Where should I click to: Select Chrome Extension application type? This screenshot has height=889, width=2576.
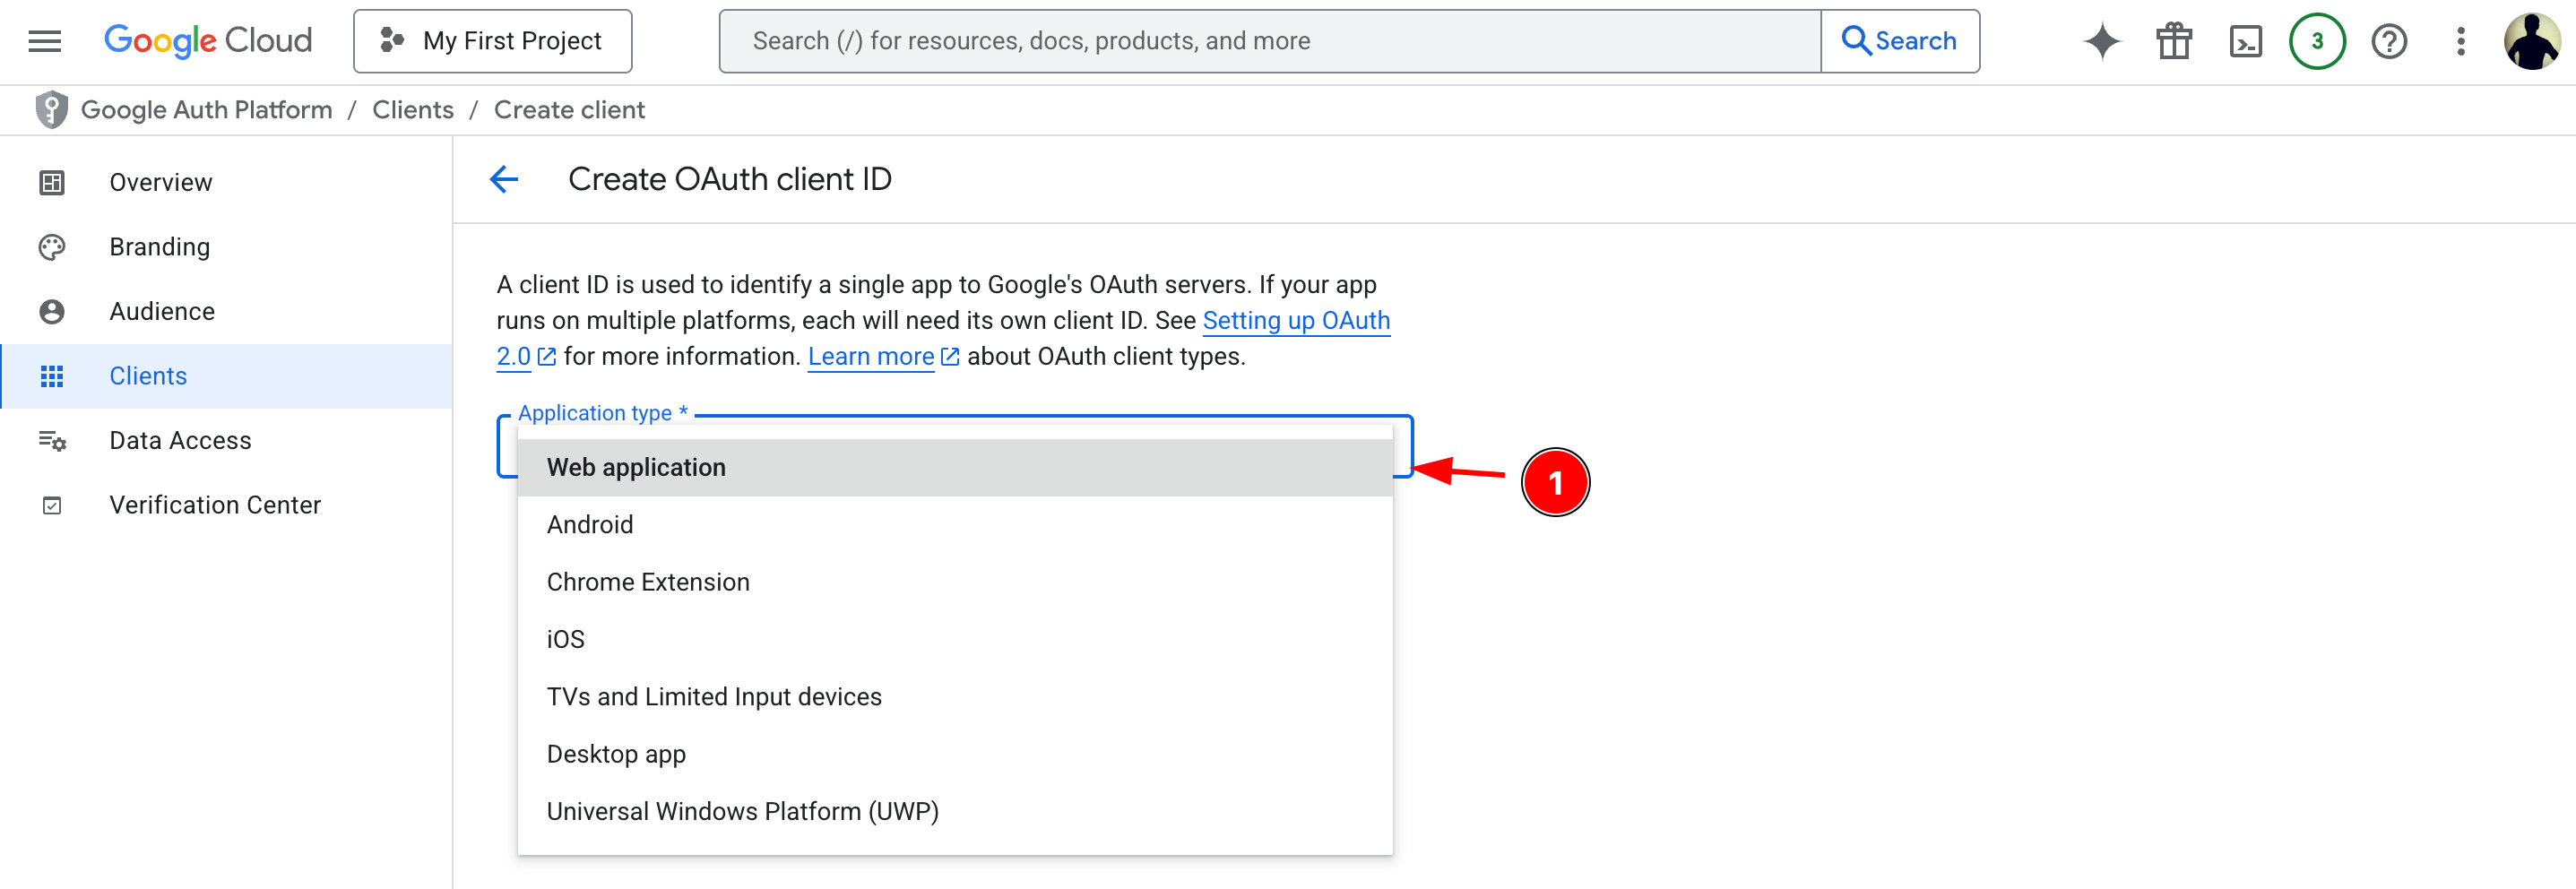point(955,582)
